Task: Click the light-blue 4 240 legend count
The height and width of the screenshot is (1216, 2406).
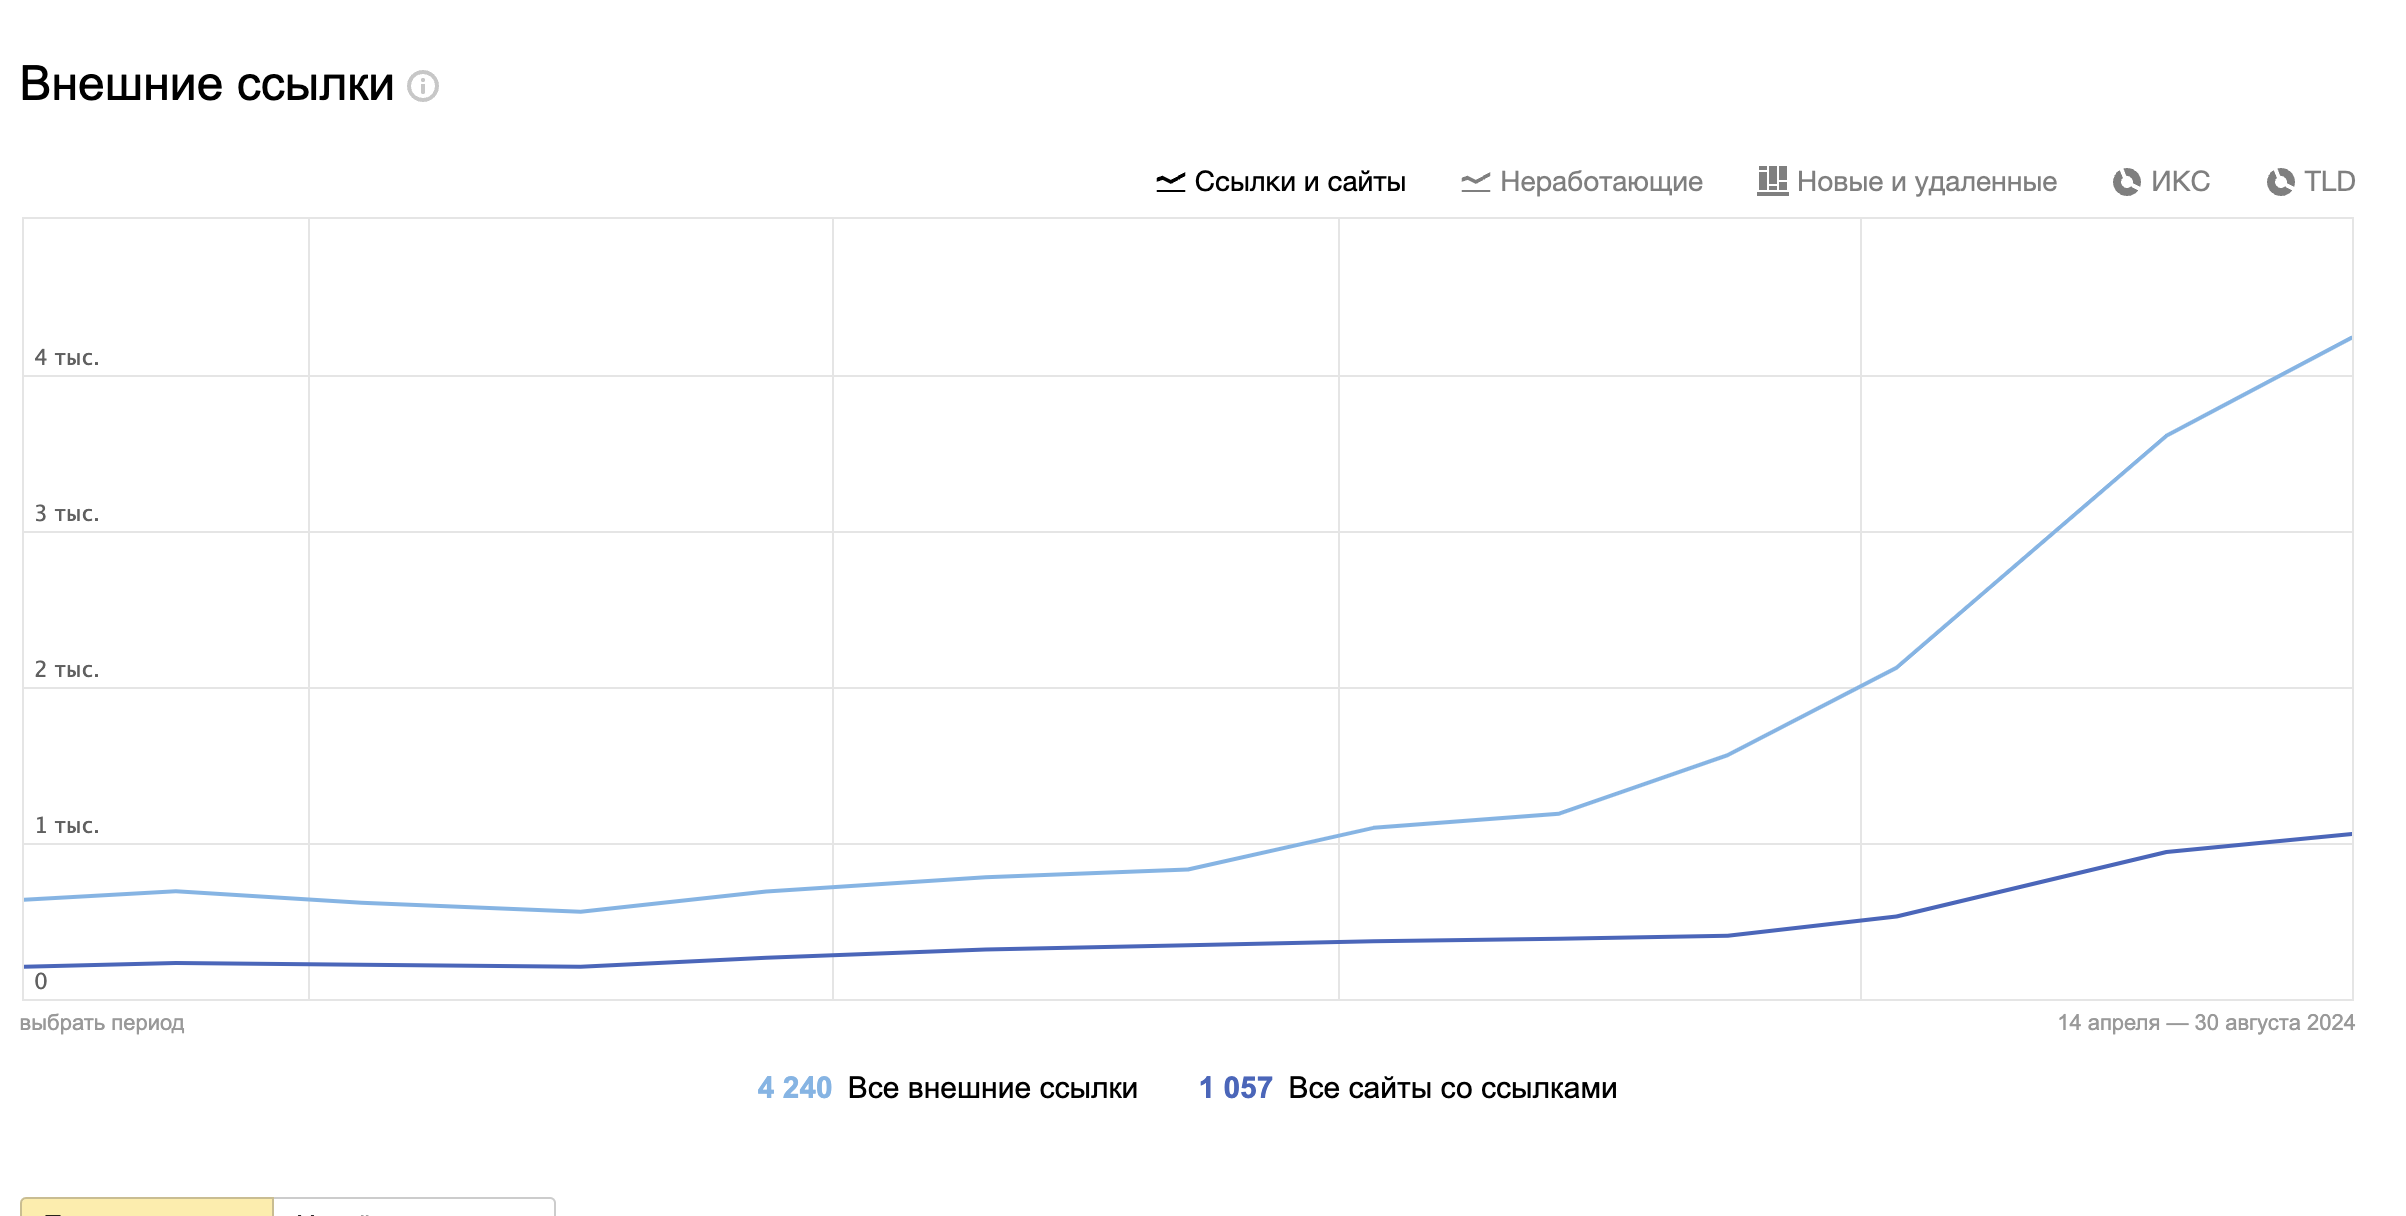Action: [x=794, y=1088]
